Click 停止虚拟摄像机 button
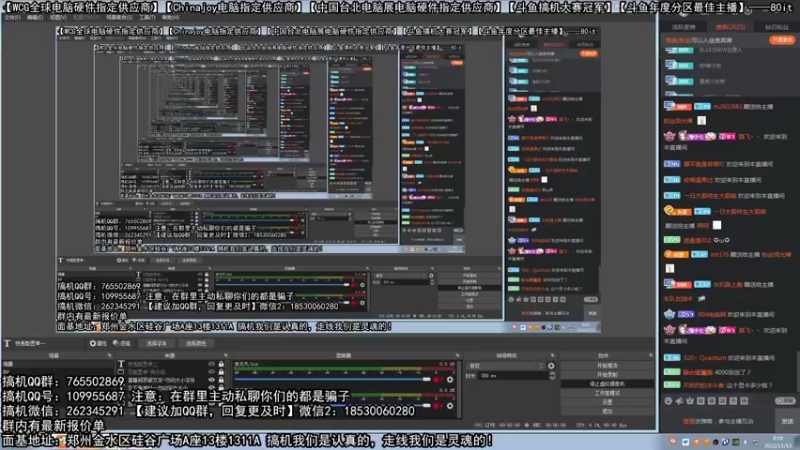The width and height of the screenshot is (800, 450). pyautogui.click(x=607, y=384)
